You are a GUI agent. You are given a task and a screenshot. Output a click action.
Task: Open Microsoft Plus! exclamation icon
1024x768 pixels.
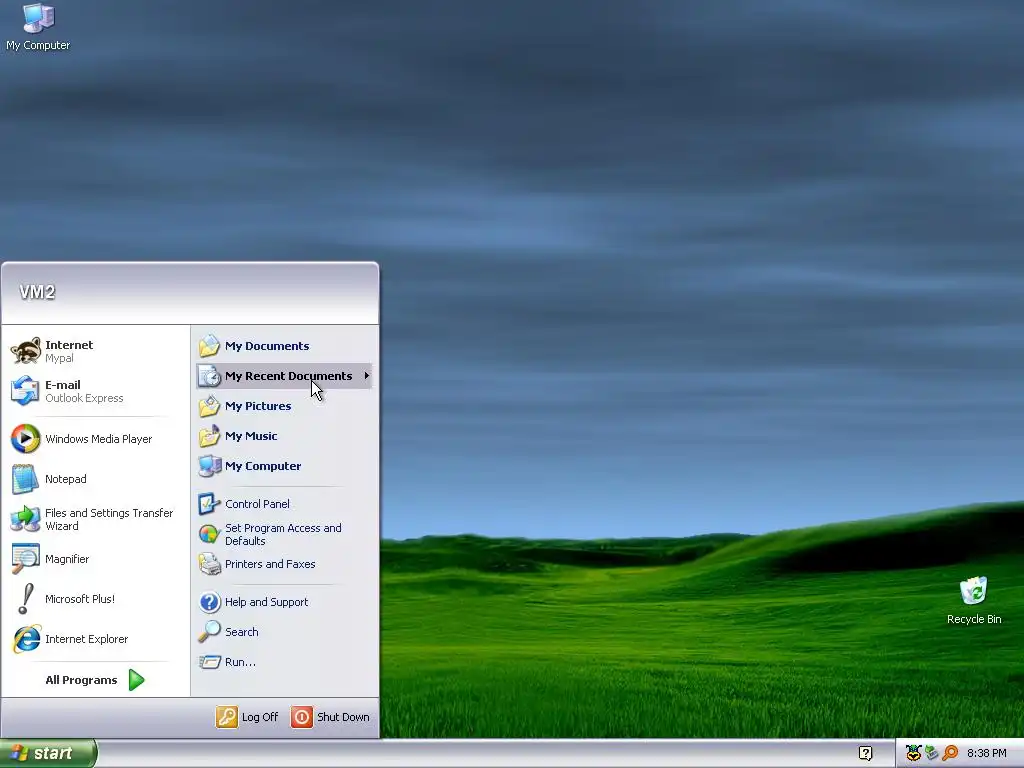[x=25, y=599]
